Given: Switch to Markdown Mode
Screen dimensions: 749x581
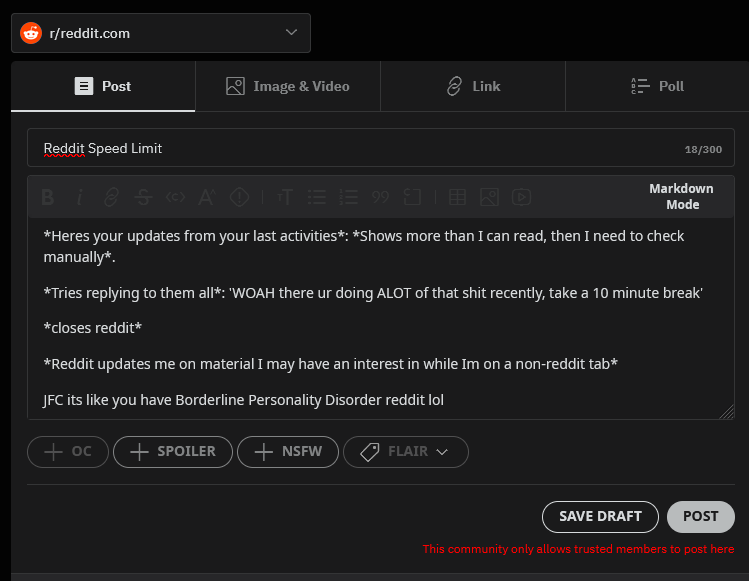Looking at the screenshot, I should click(681, 196).
